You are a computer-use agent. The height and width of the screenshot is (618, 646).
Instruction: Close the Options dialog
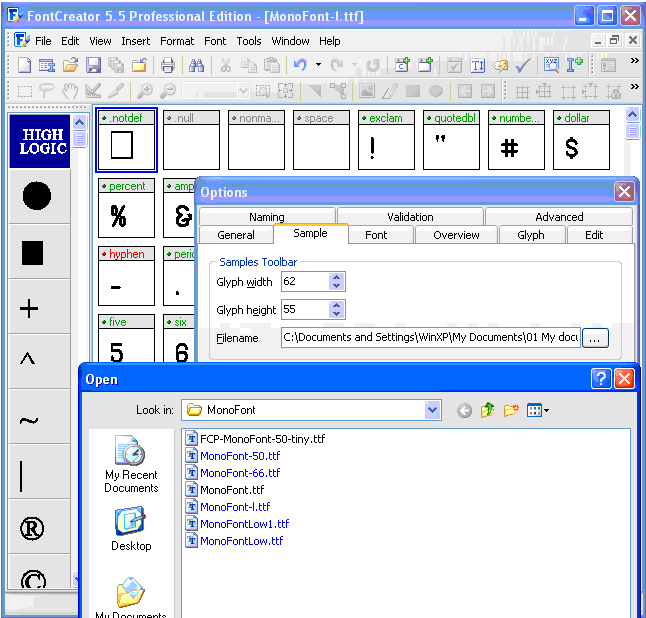click(624, 192)
